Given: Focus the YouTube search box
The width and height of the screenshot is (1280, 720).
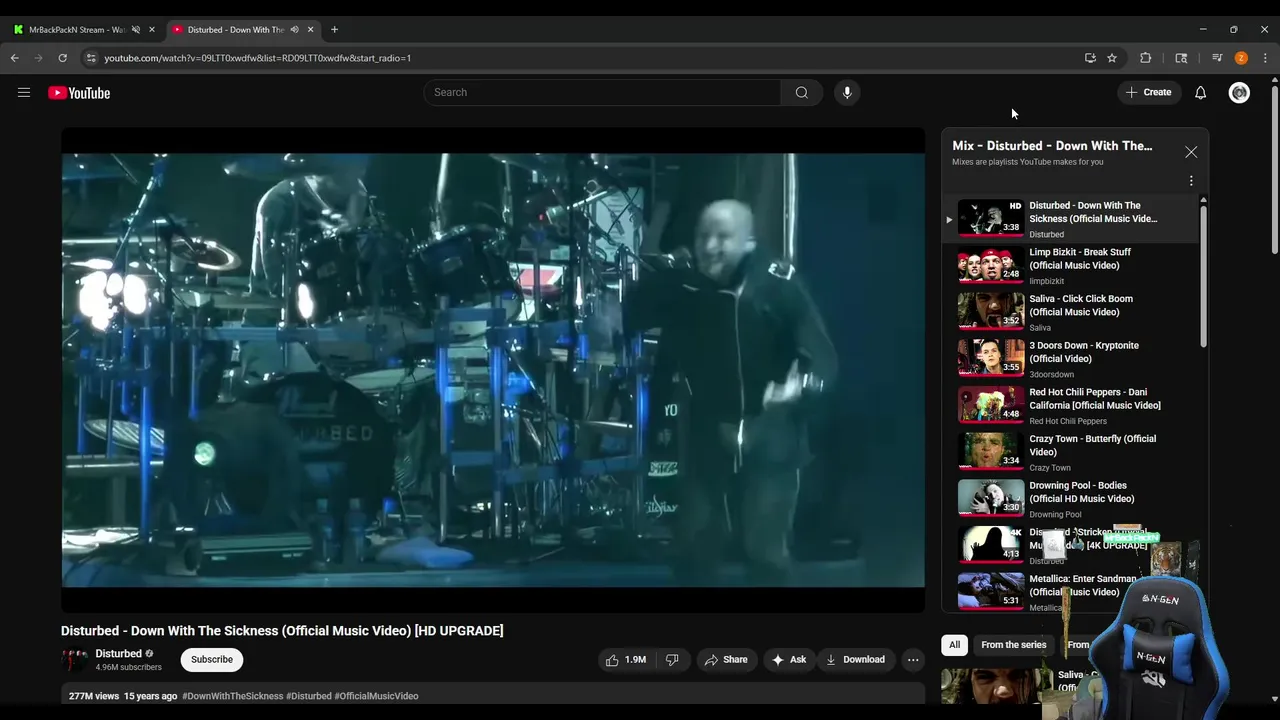Looking at the screenshot, I should tap(602, 92).
